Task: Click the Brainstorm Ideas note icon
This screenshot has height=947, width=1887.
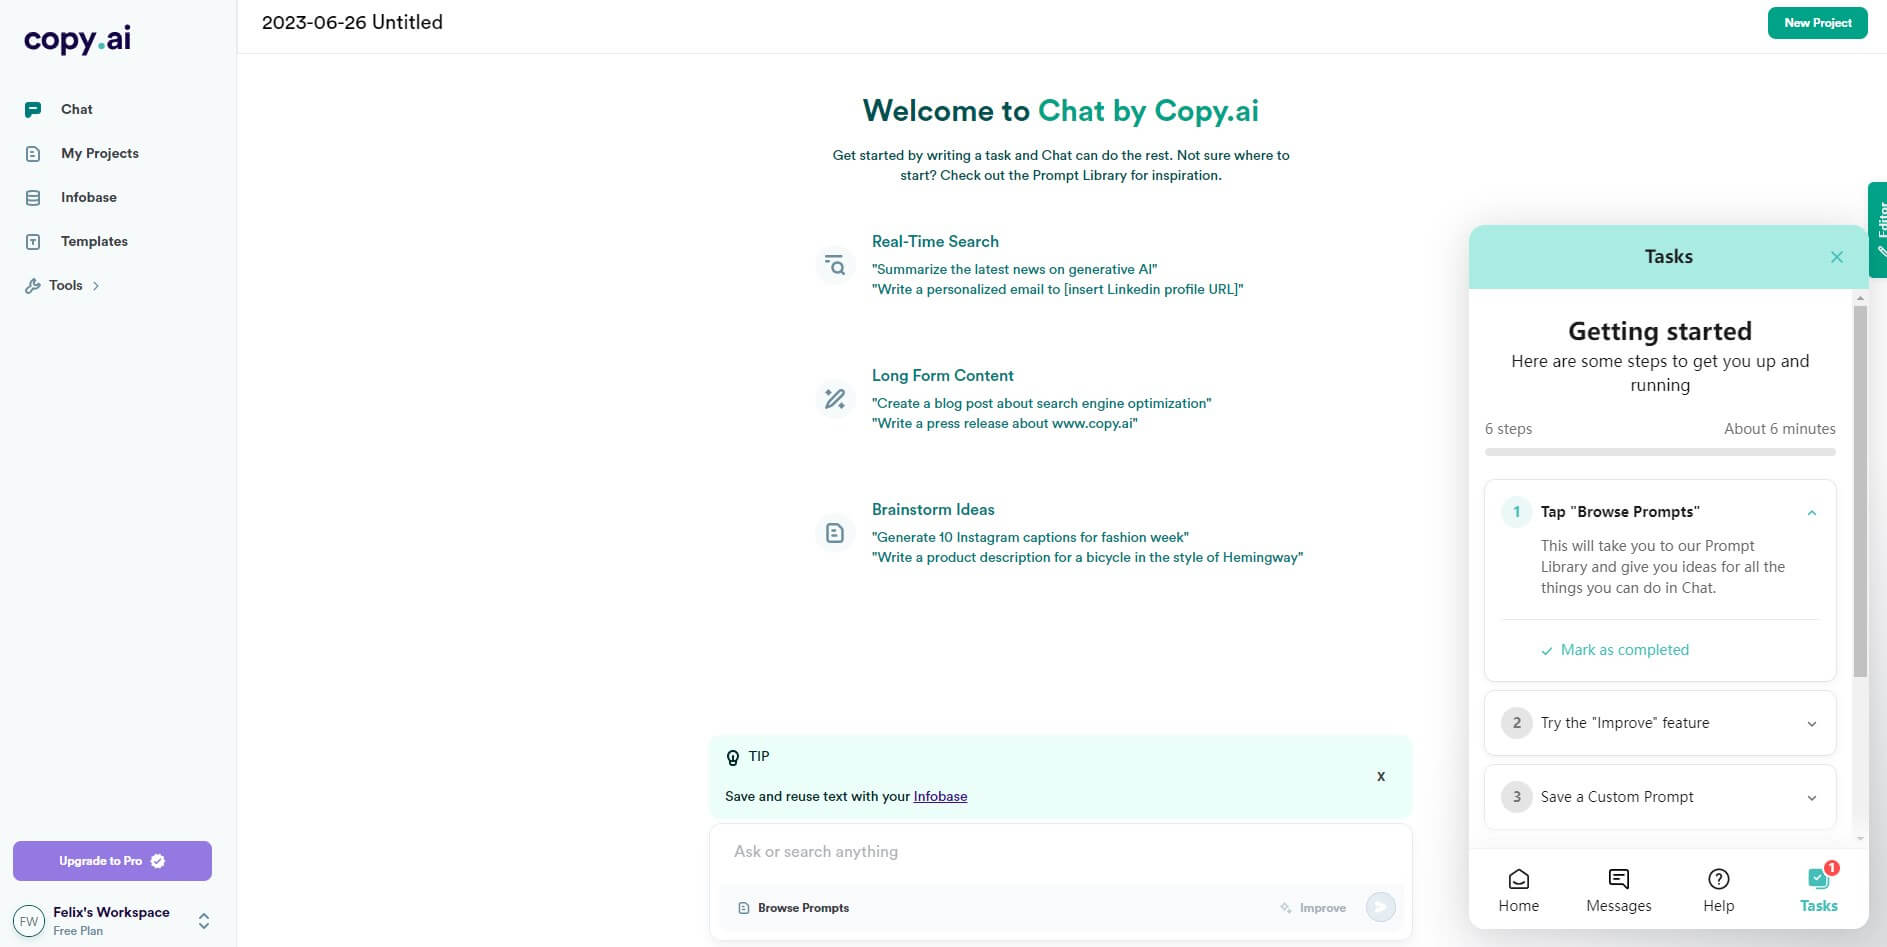Action: pos(835,533)
